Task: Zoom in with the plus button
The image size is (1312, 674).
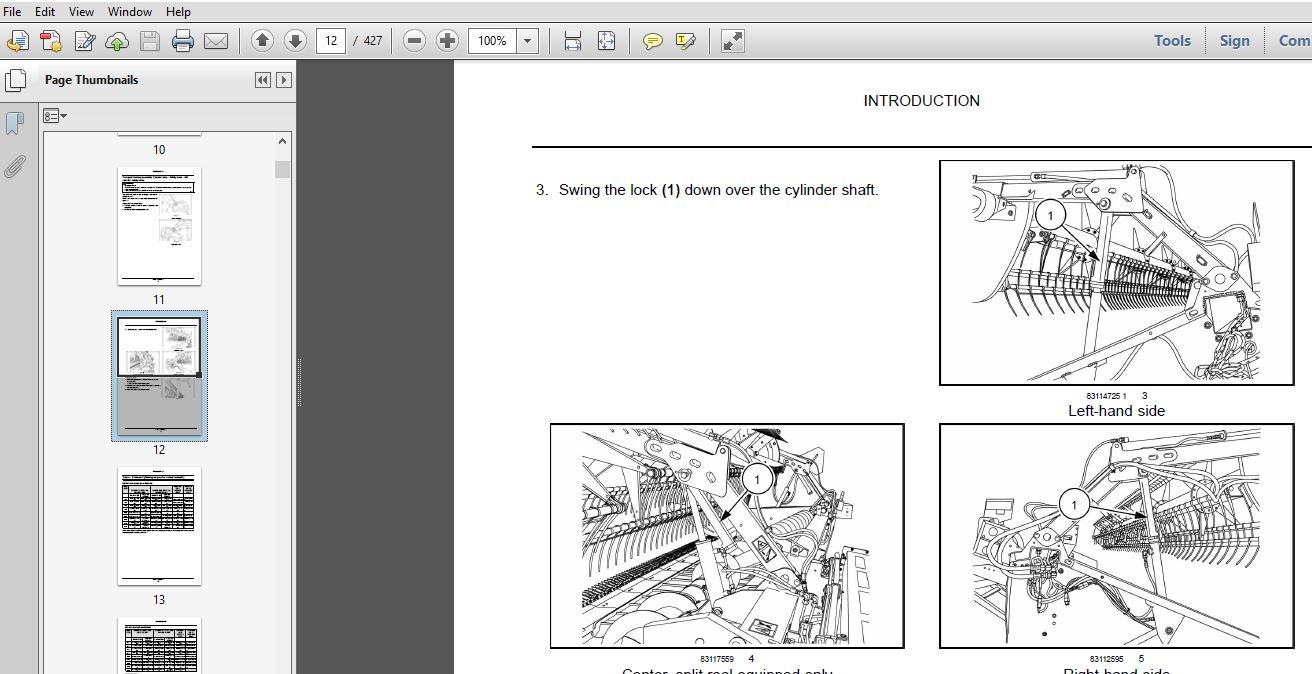Action: 448,41
